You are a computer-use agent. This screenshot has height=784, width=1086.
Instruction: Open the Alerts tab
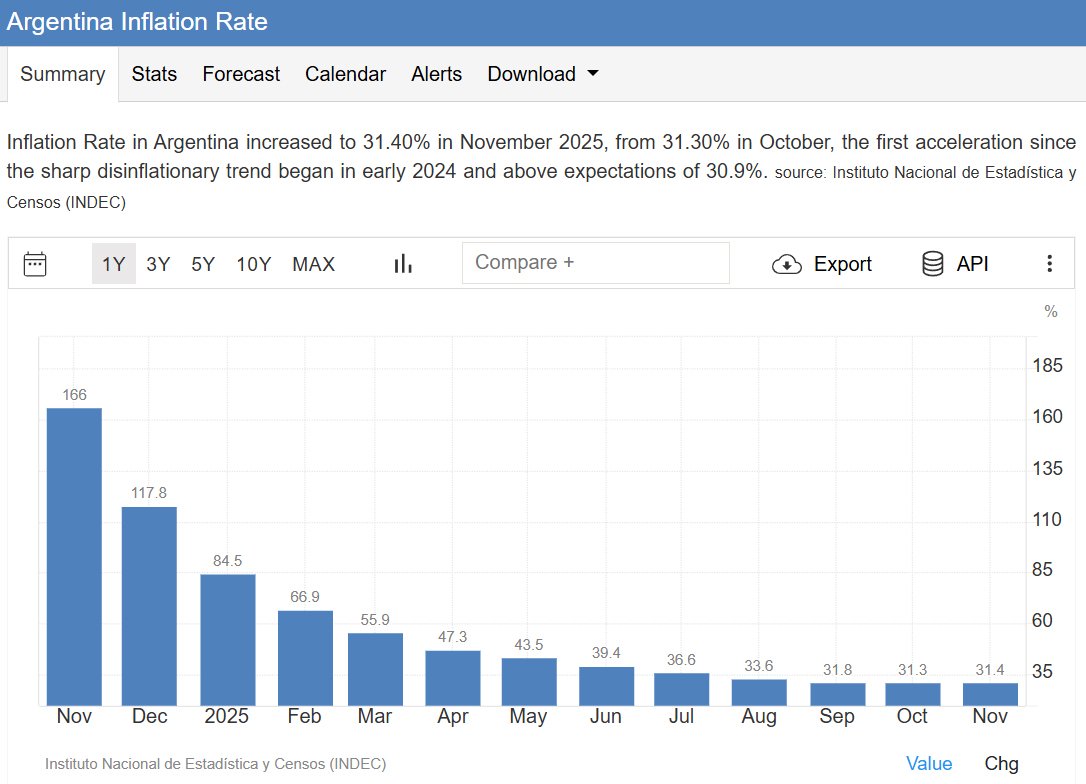[436, 73]
